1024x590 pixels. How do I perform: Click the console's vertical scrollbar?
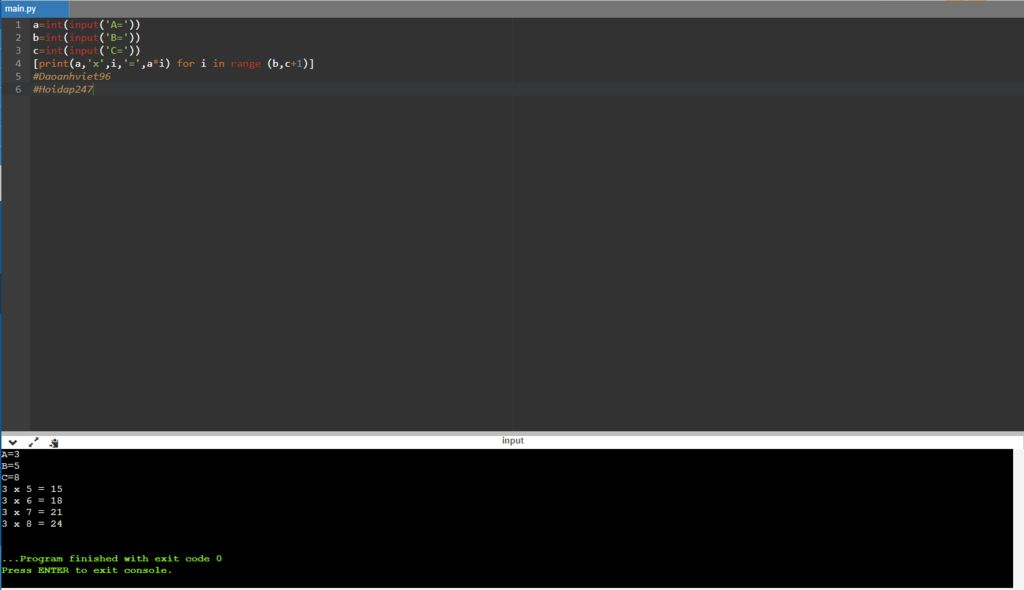click(1018, 518)
